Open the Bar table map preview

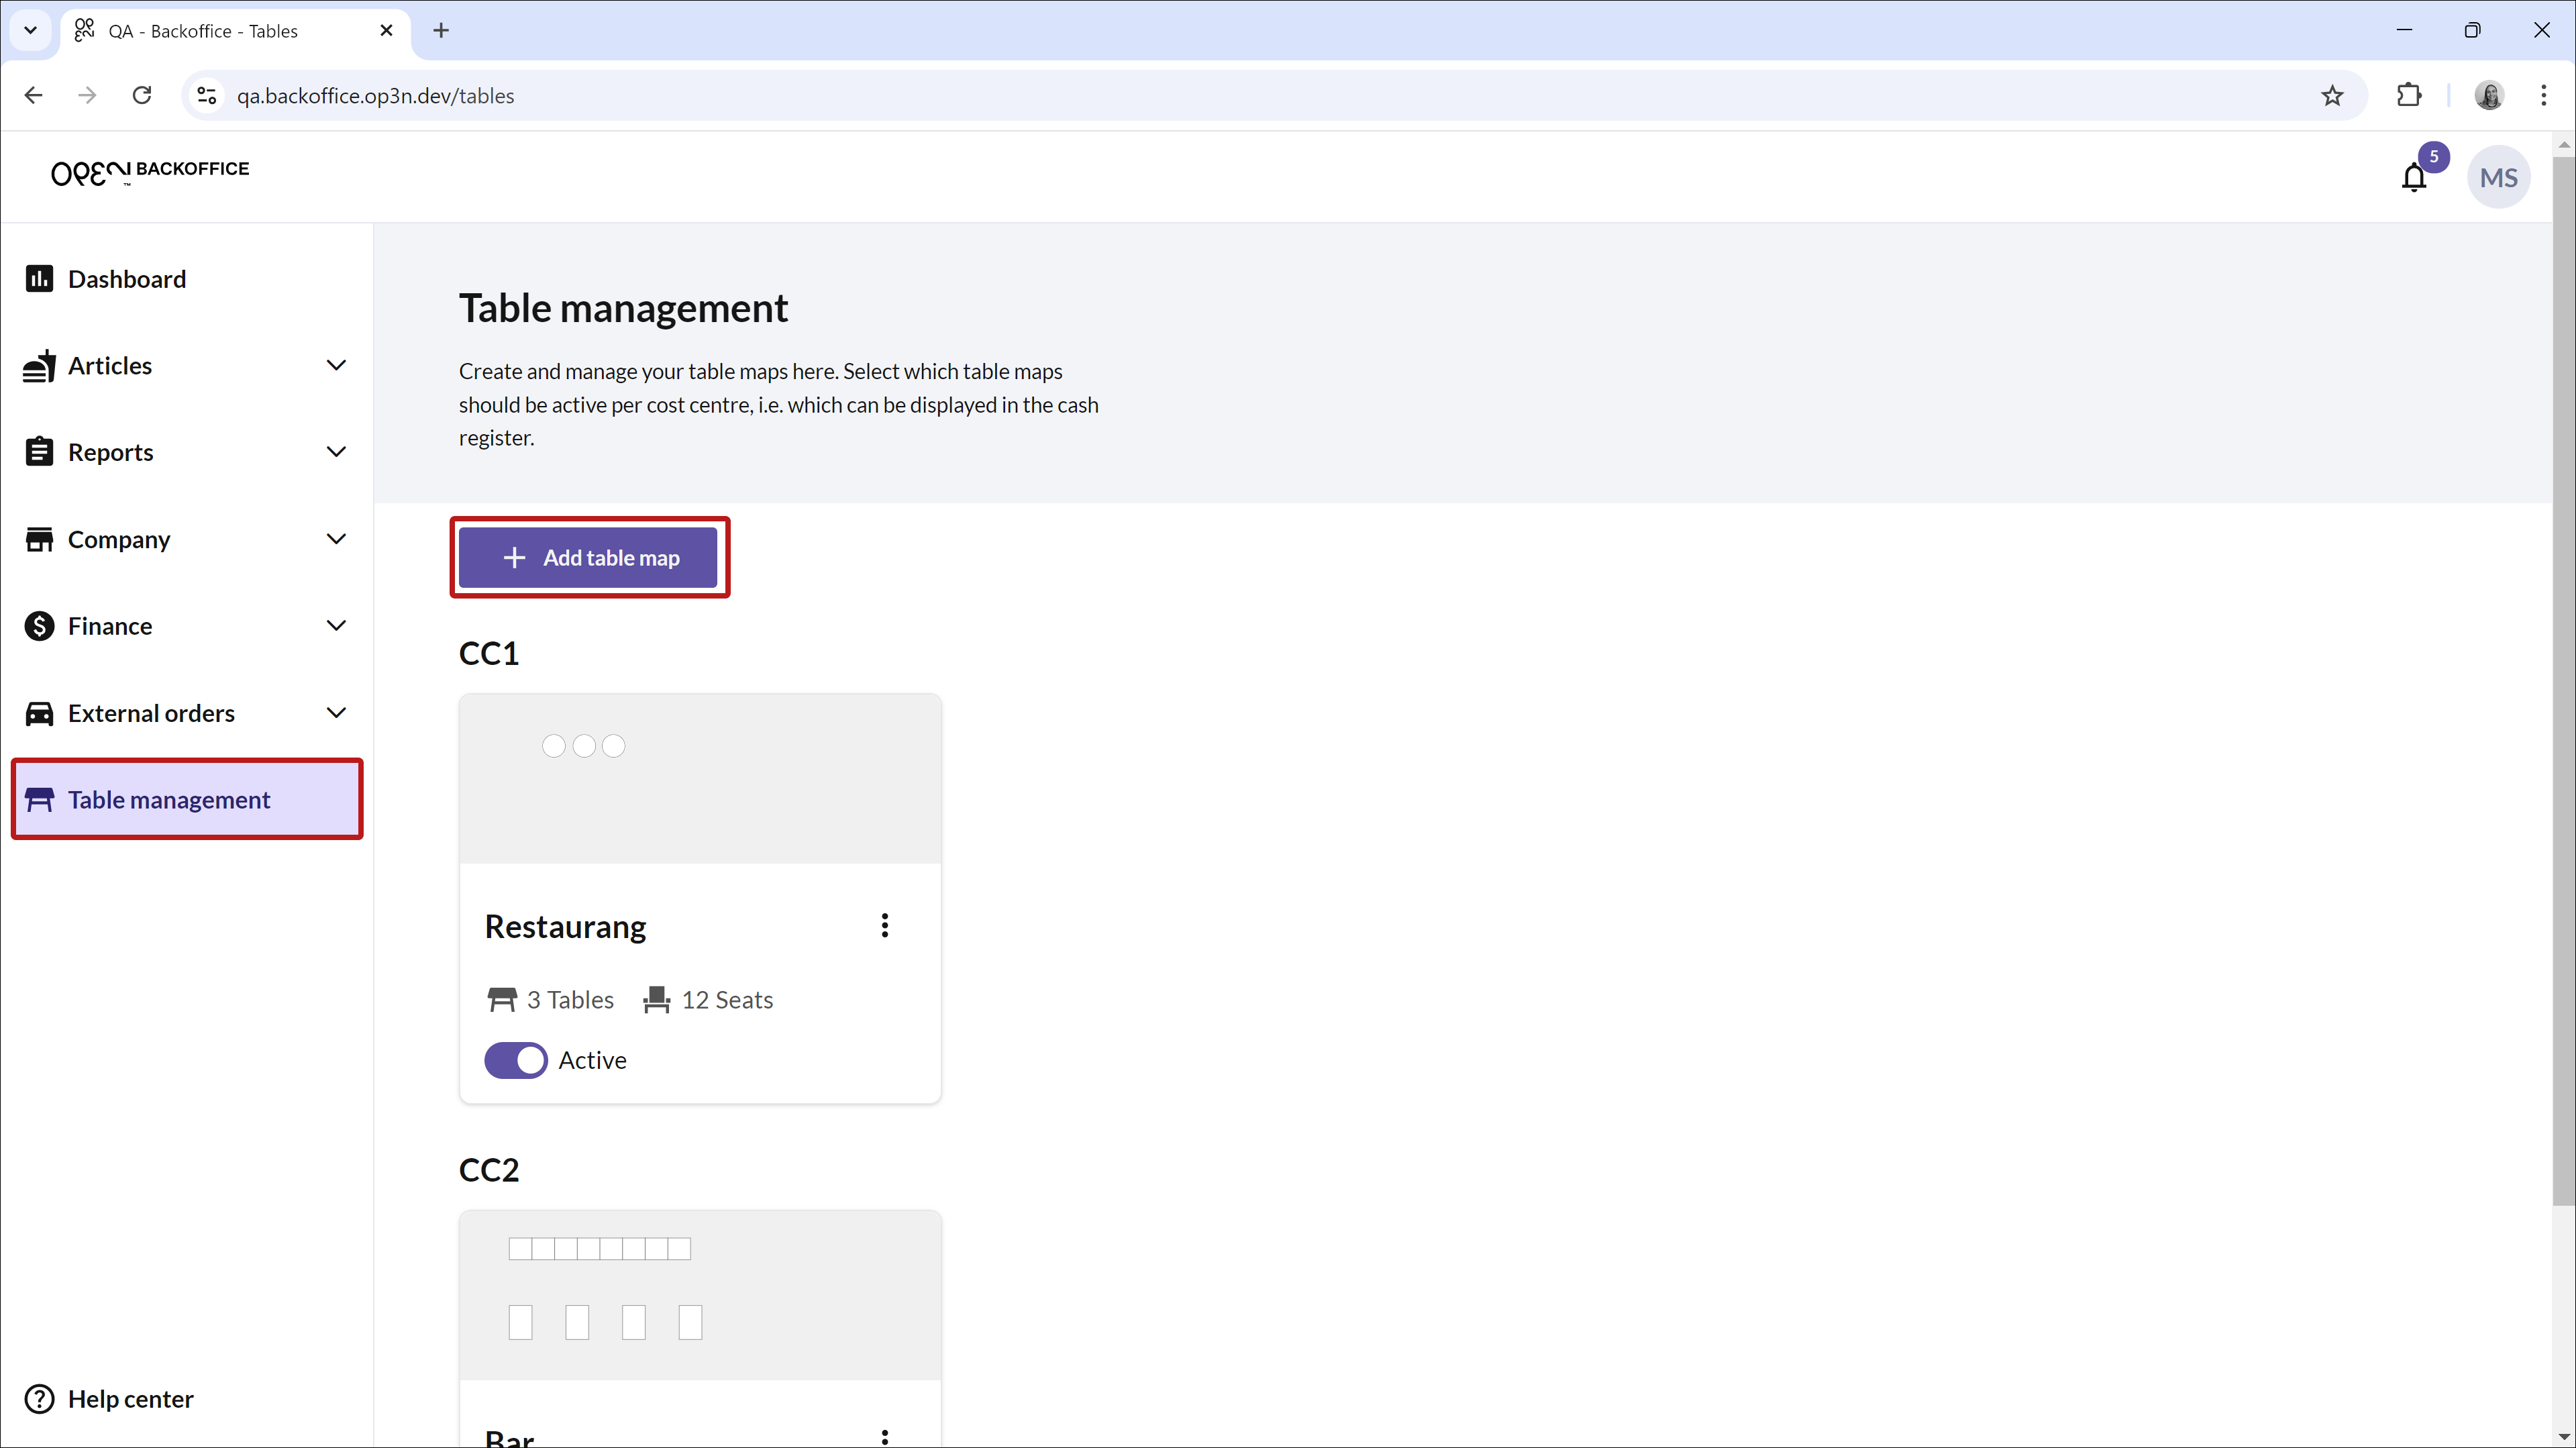pos(700,1295)
